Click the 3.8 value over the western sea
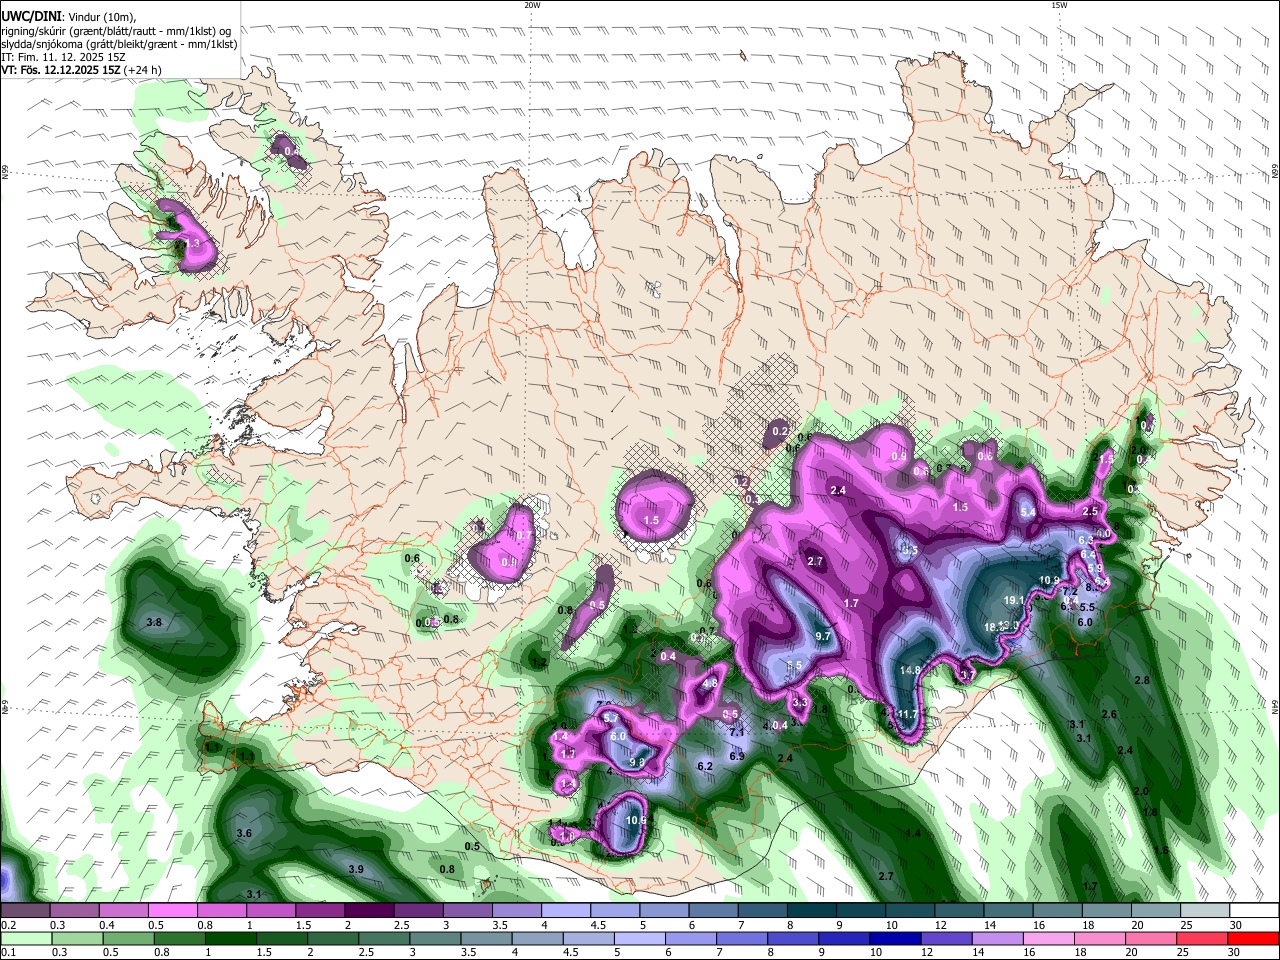 (x=154, y=623)
